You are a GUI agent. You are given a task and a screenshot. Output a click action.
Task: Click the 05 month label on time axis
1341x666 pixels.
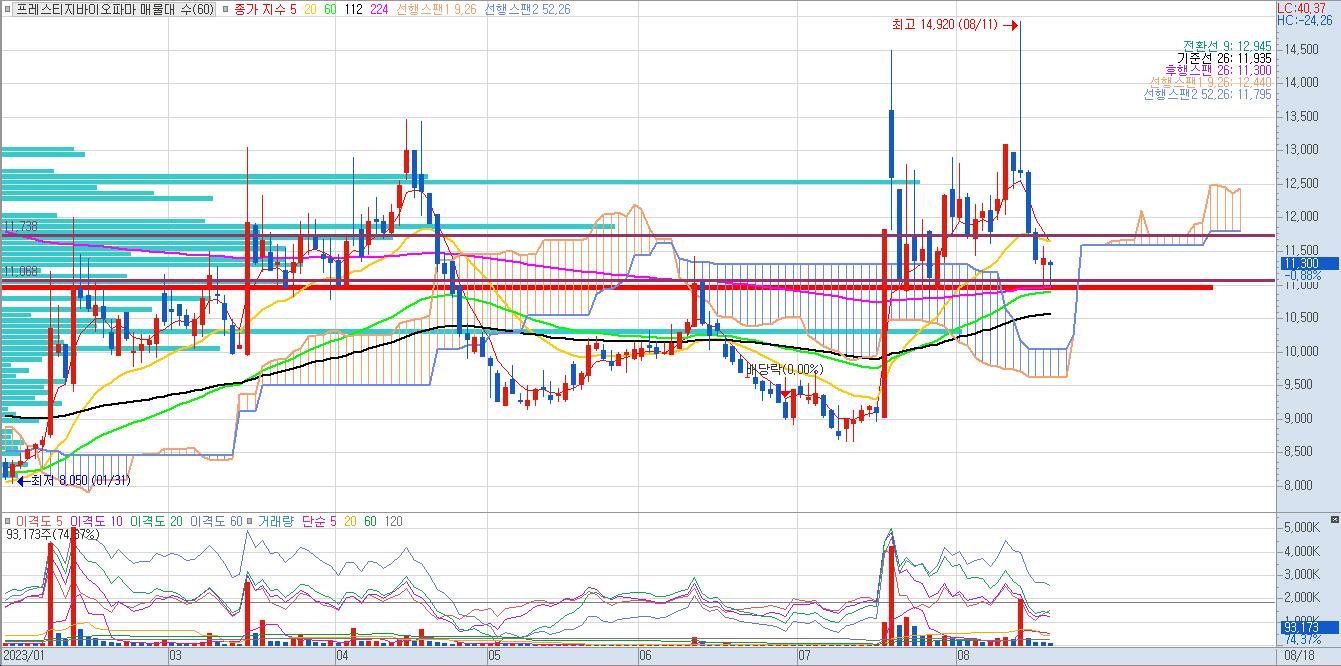494,657
